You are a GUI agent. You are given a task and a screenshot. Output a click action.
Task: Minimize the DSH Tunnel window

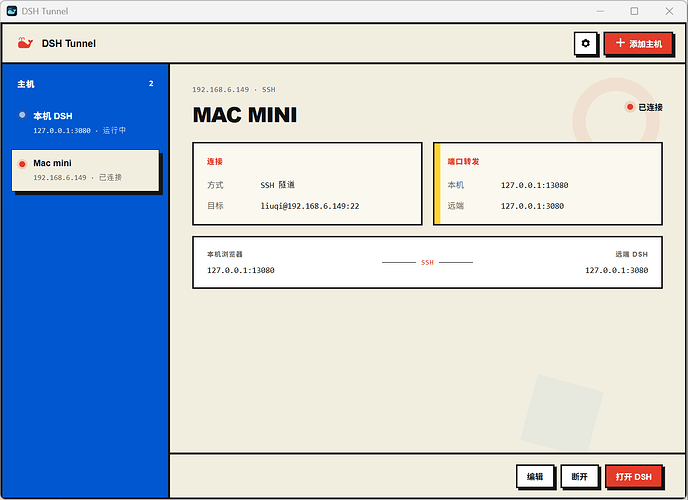(x=600, y=11)
